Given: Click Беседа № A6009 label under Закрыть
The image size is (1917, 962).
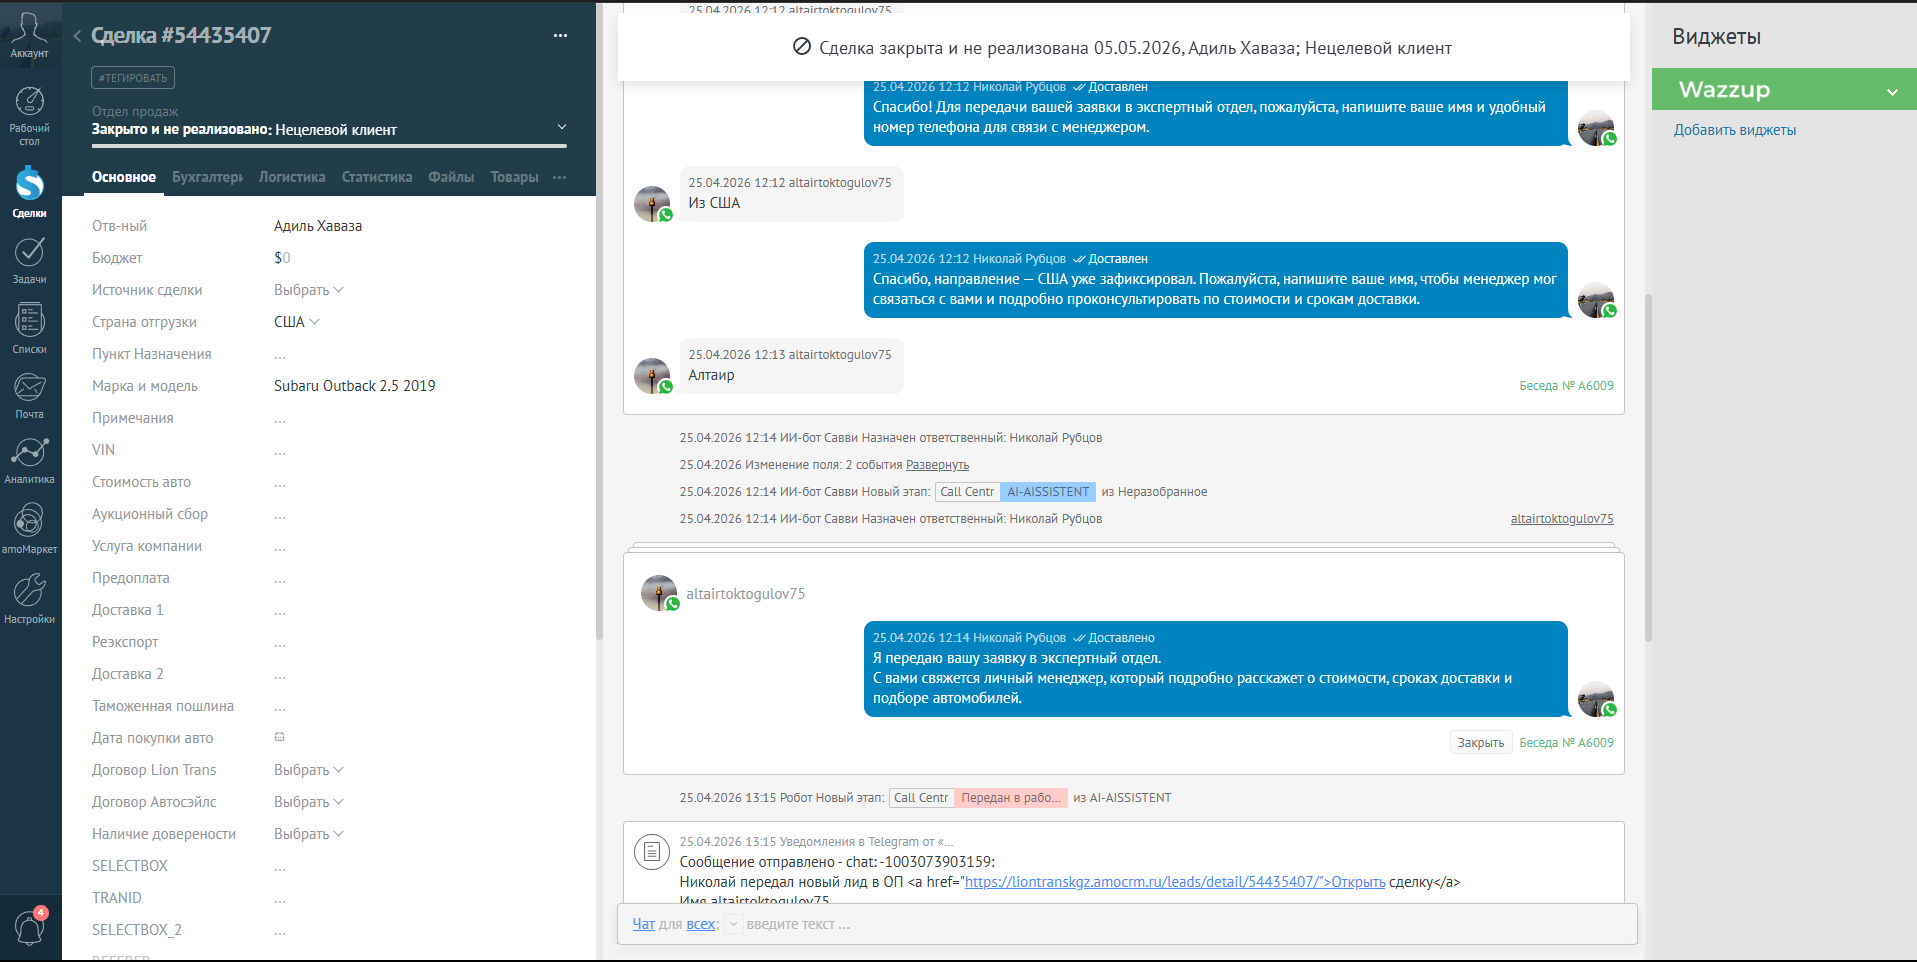Looking at the screenshot, I should click(1566, 743).
